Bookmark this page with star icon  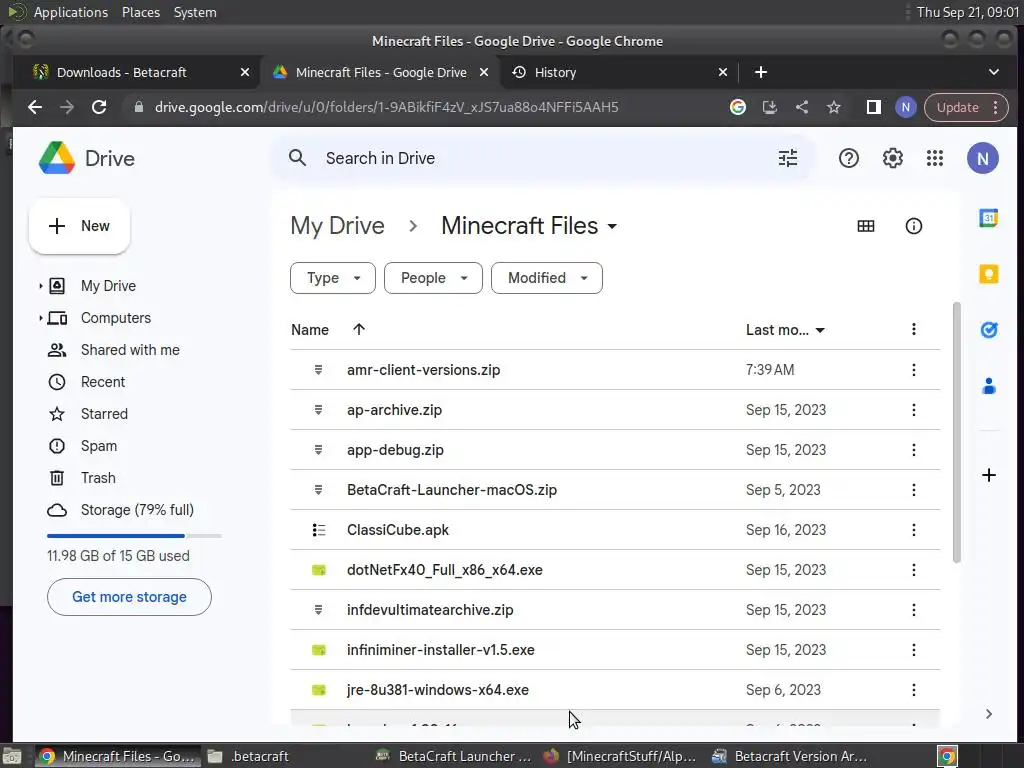click(x=834, y=107)
